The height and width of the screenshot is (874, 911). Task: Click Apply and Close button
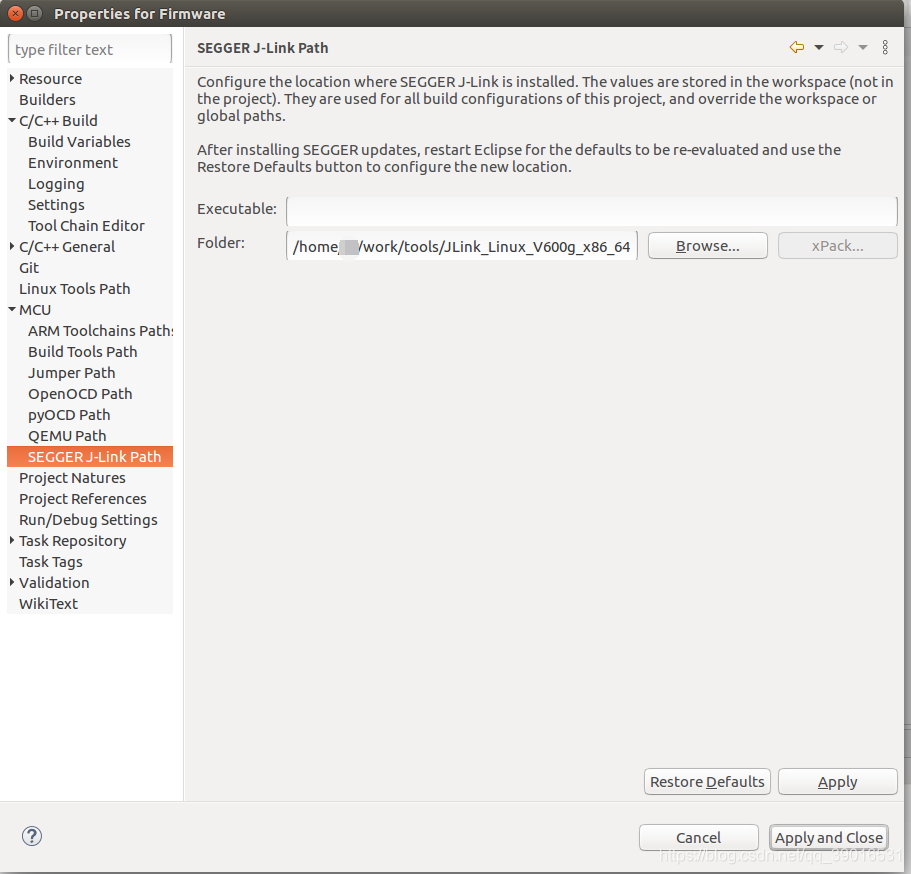(x=828, y=837)
